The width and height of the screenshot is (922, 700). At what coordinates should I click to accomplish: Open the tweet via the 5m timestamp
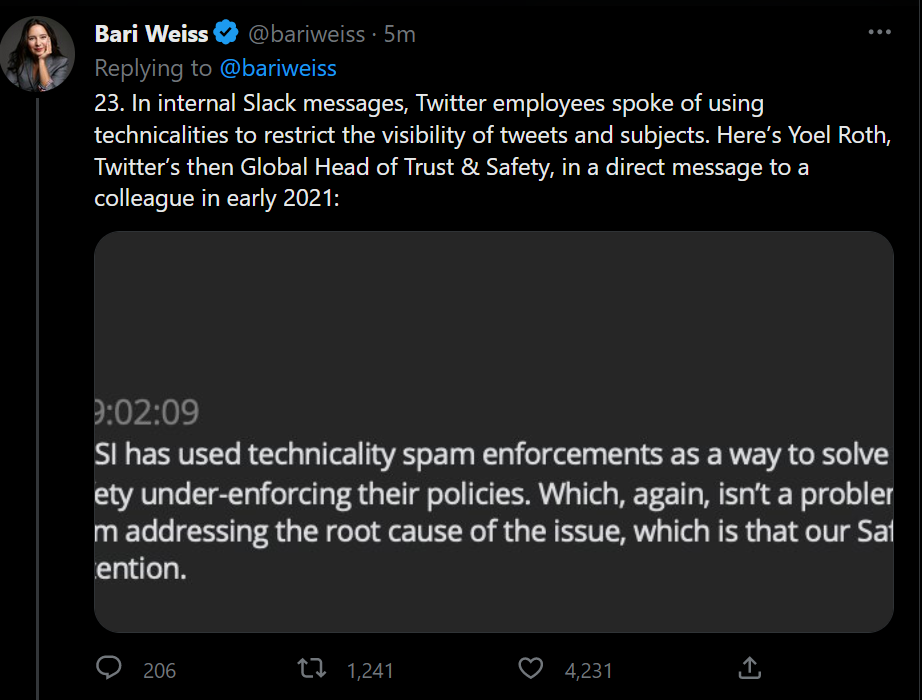[x=400, y=34]
